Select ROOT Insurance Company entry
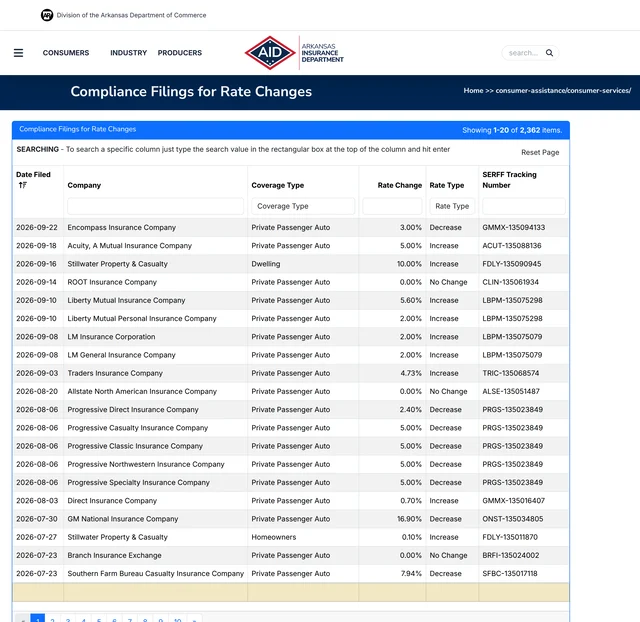 (112, 282)
